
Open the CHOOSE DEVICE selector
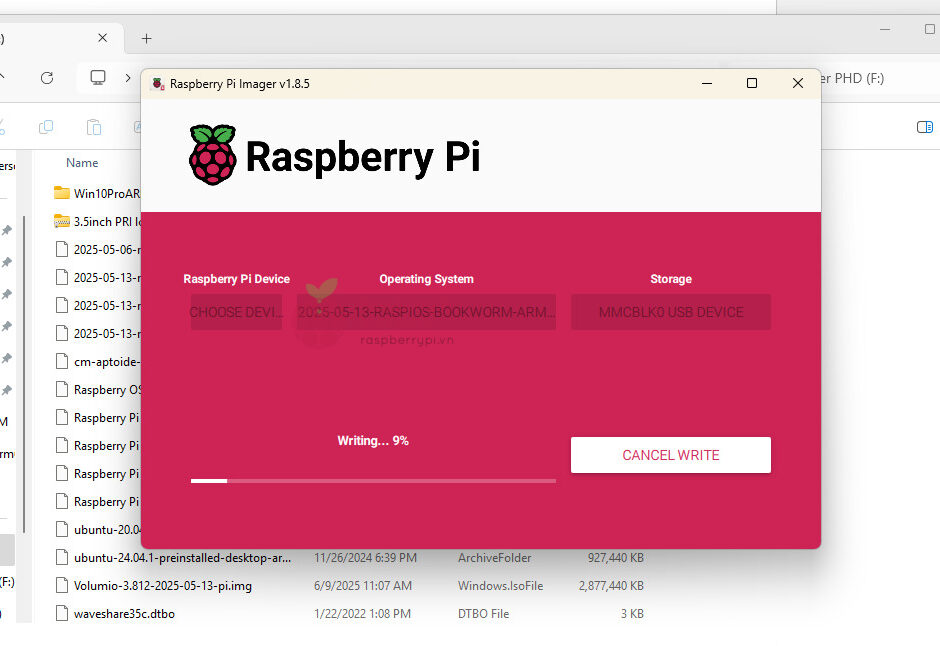pos(236,312)
